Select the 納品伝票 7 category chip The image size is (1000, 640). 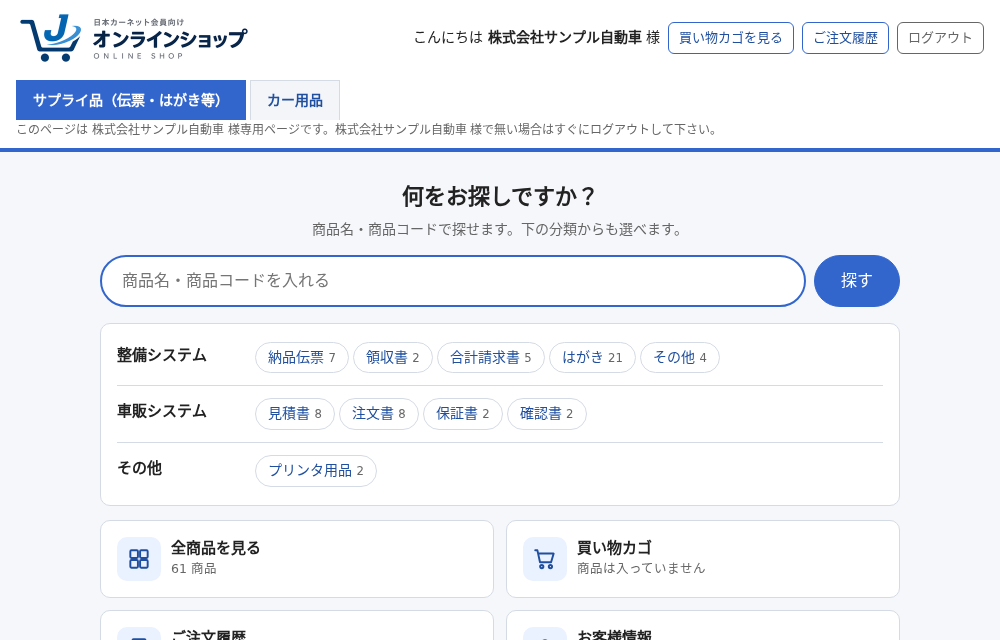[x=302, y=358]
